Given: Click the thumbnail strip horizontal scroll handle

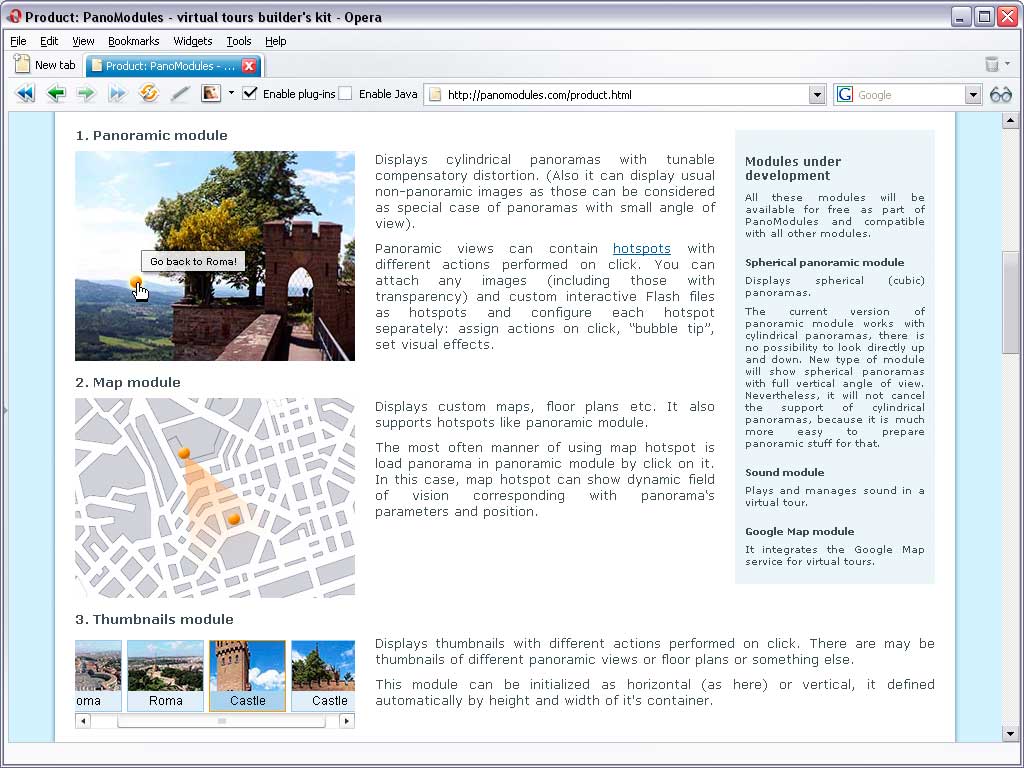Looking at the screenshot, I should [x=221, y=721].
